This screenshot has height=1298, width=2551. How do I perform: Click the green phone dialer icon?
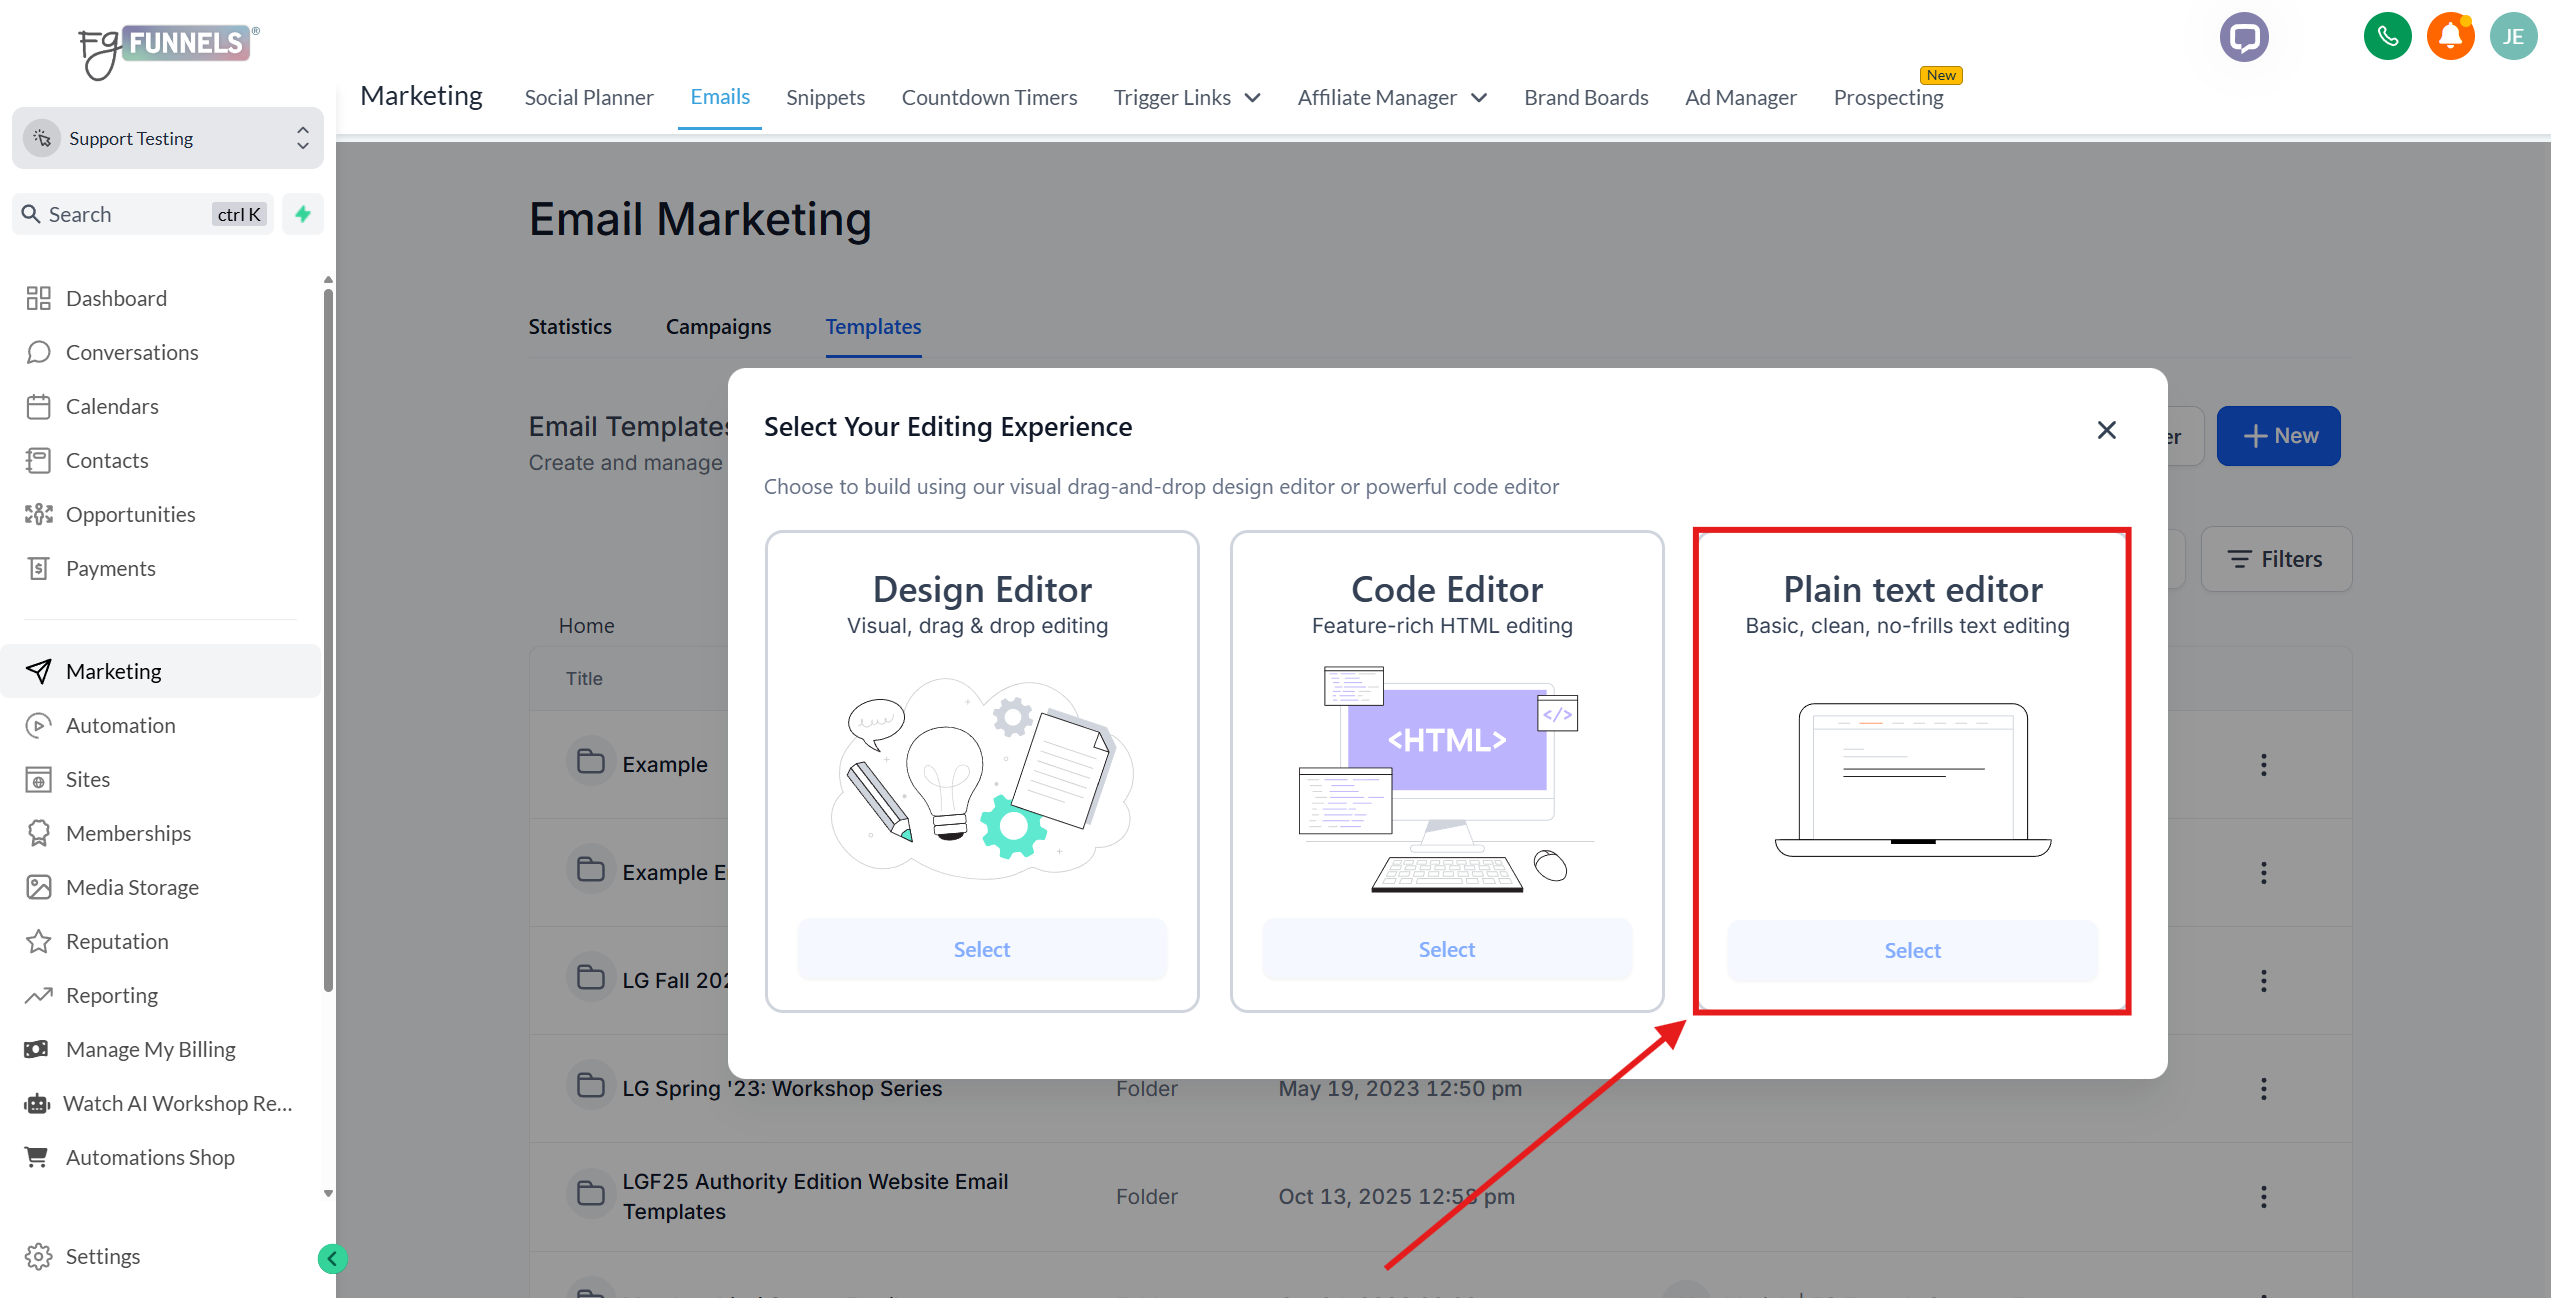(x=2387, y=37)
